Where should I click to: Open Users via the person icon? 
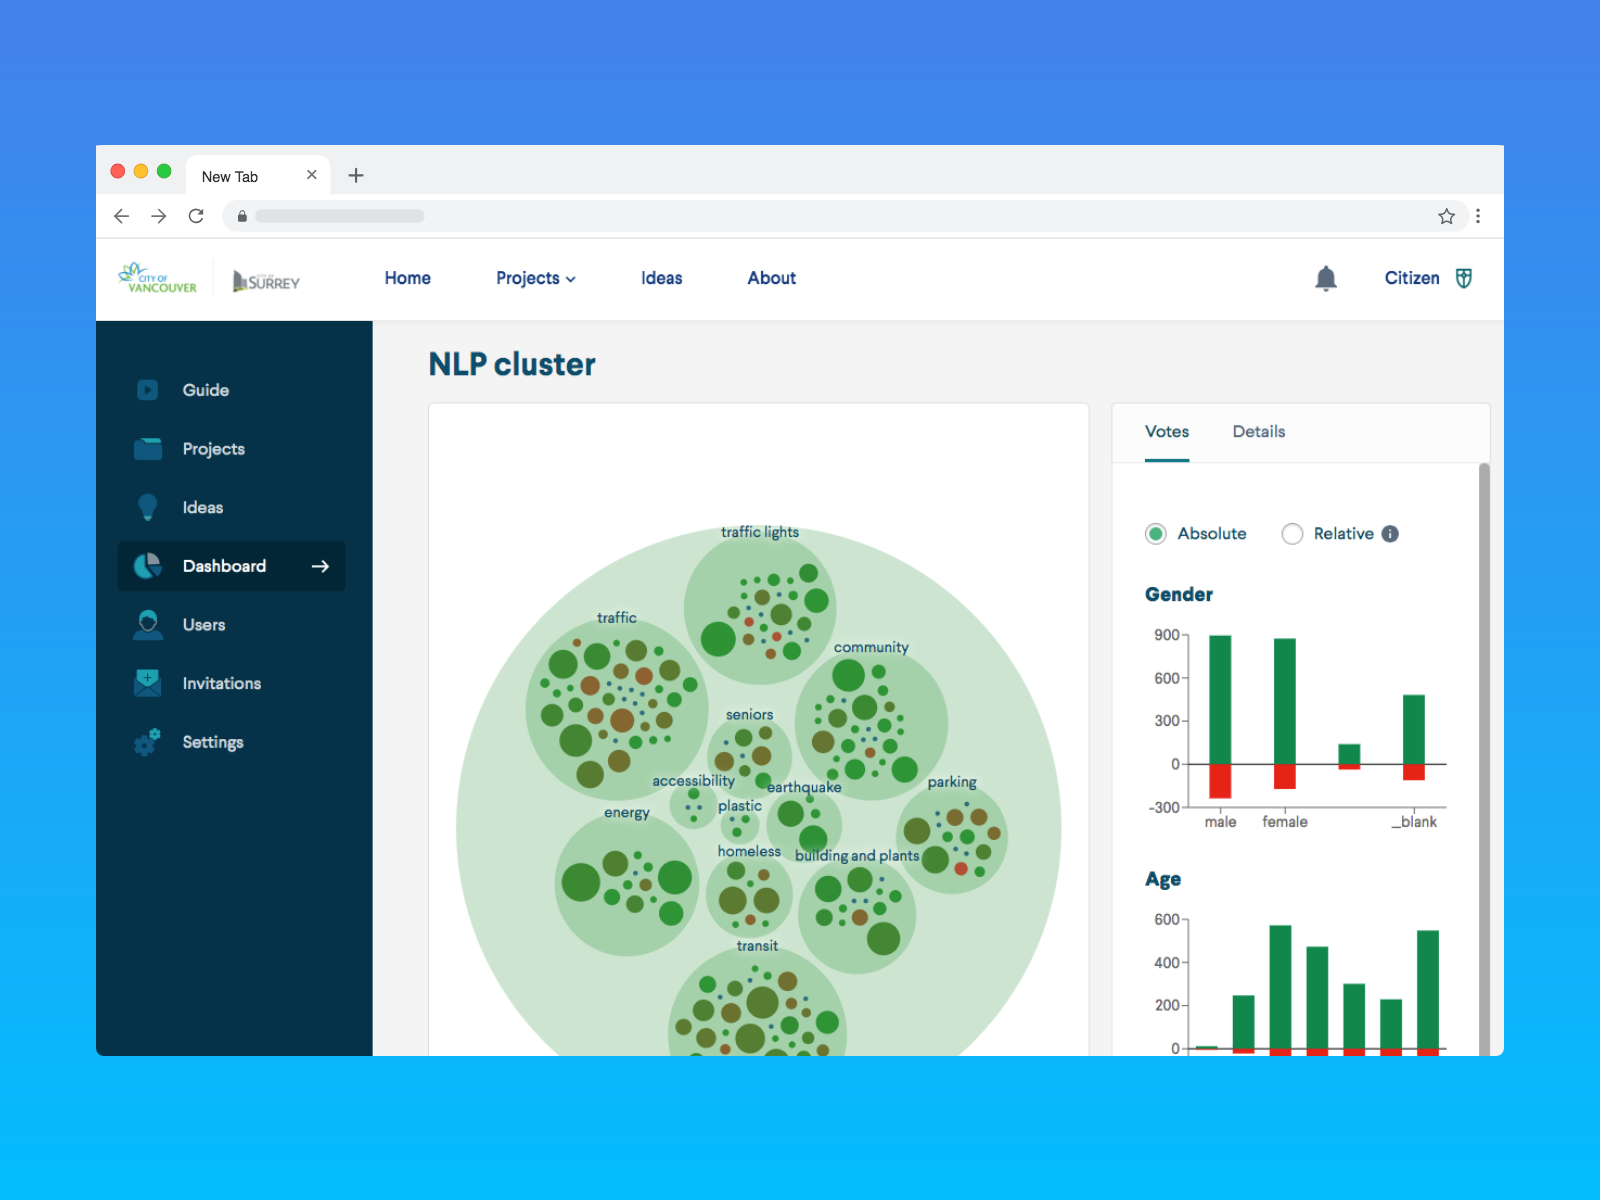[x=148, y=625]
